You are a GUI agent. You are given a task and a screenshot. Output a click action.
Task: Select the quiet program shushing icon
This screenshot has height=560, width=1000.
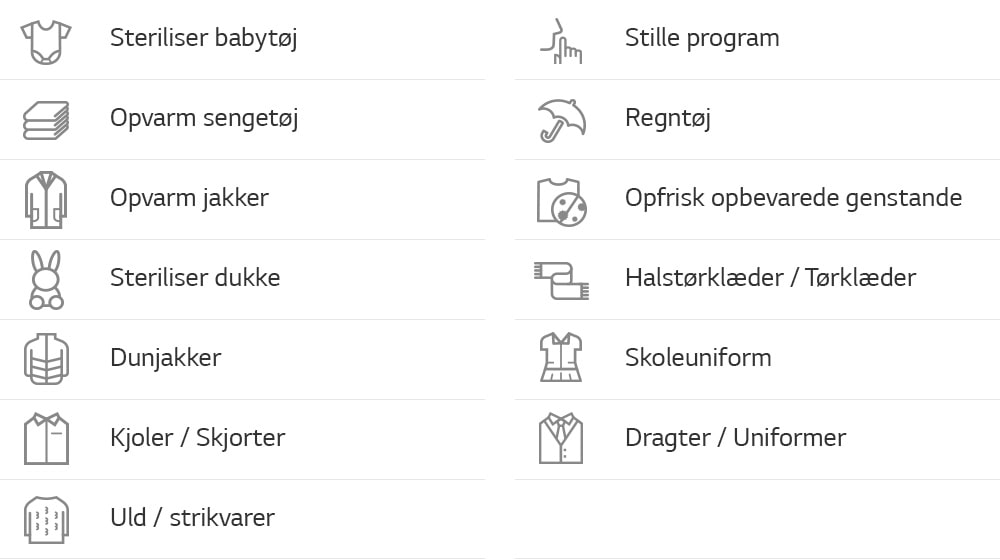(x=561, y=40)
